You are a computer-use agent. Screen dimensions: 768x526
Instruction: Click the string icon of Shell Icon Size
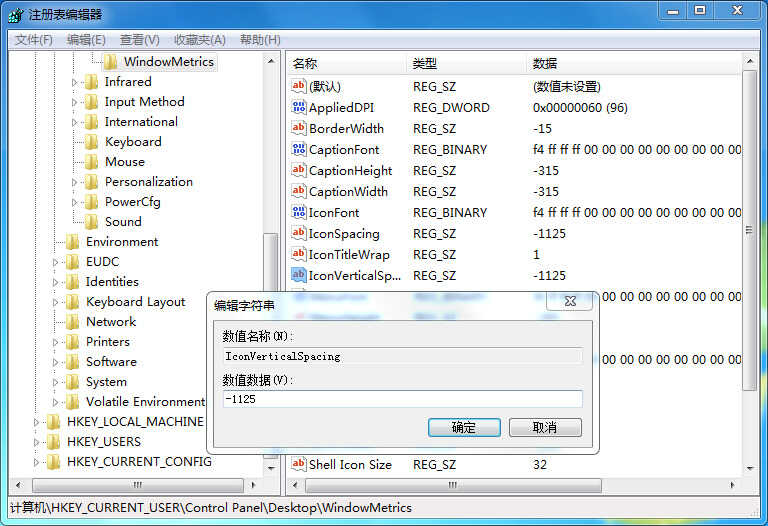(298, 464)
